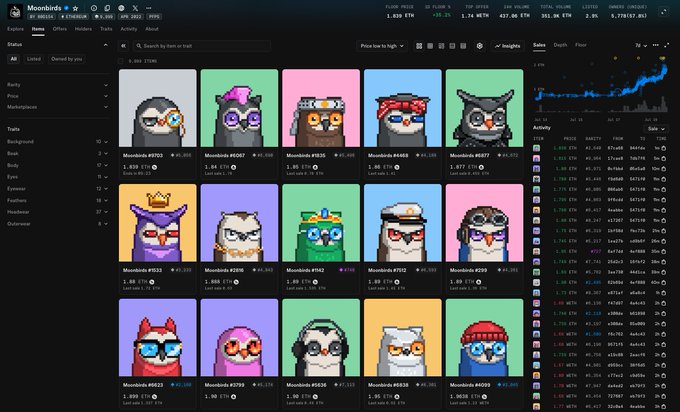Open the display settings gear icon
The height and width of the screenshot is (412, 680).
(x=480, y=46)
